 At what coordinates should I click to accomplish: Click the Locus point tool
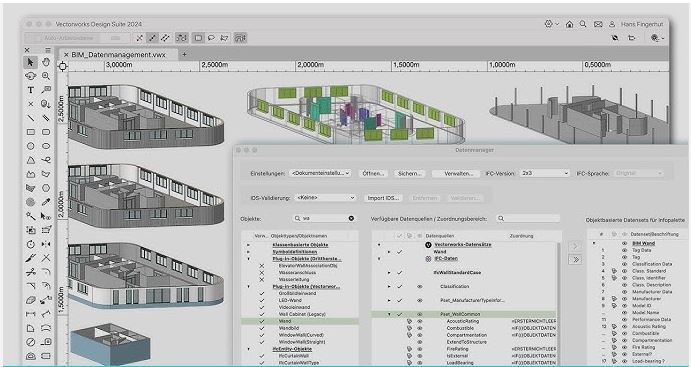click(x=30, y=104)
